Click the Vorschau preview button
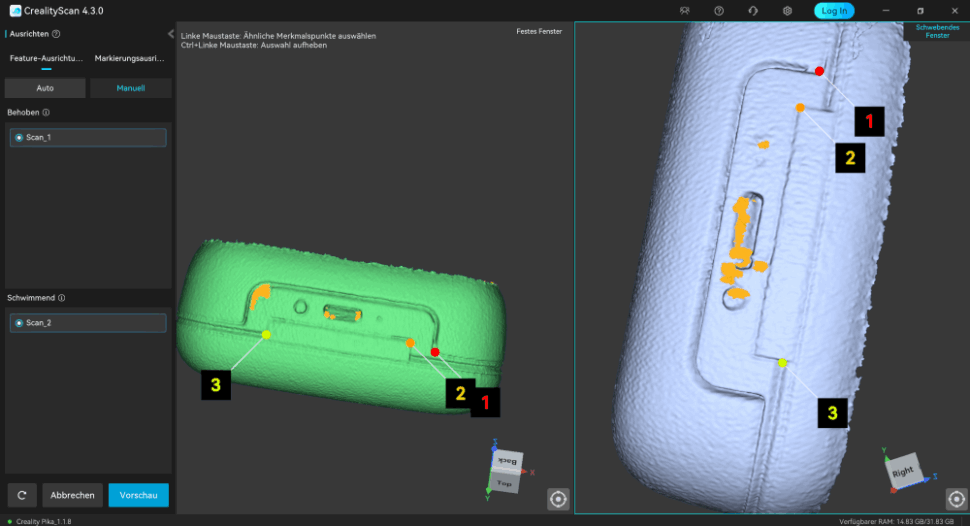 139,495
